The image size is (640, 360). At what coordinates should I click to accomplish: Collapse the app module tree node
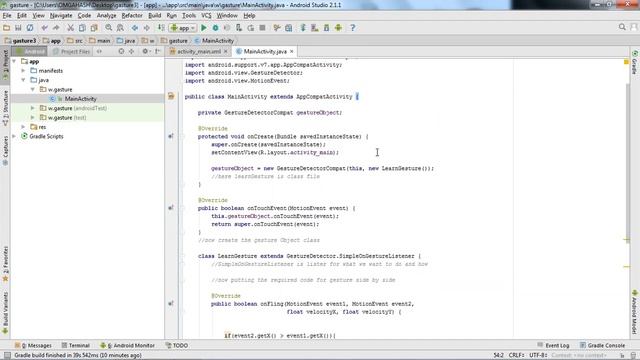tap(14, 61)
